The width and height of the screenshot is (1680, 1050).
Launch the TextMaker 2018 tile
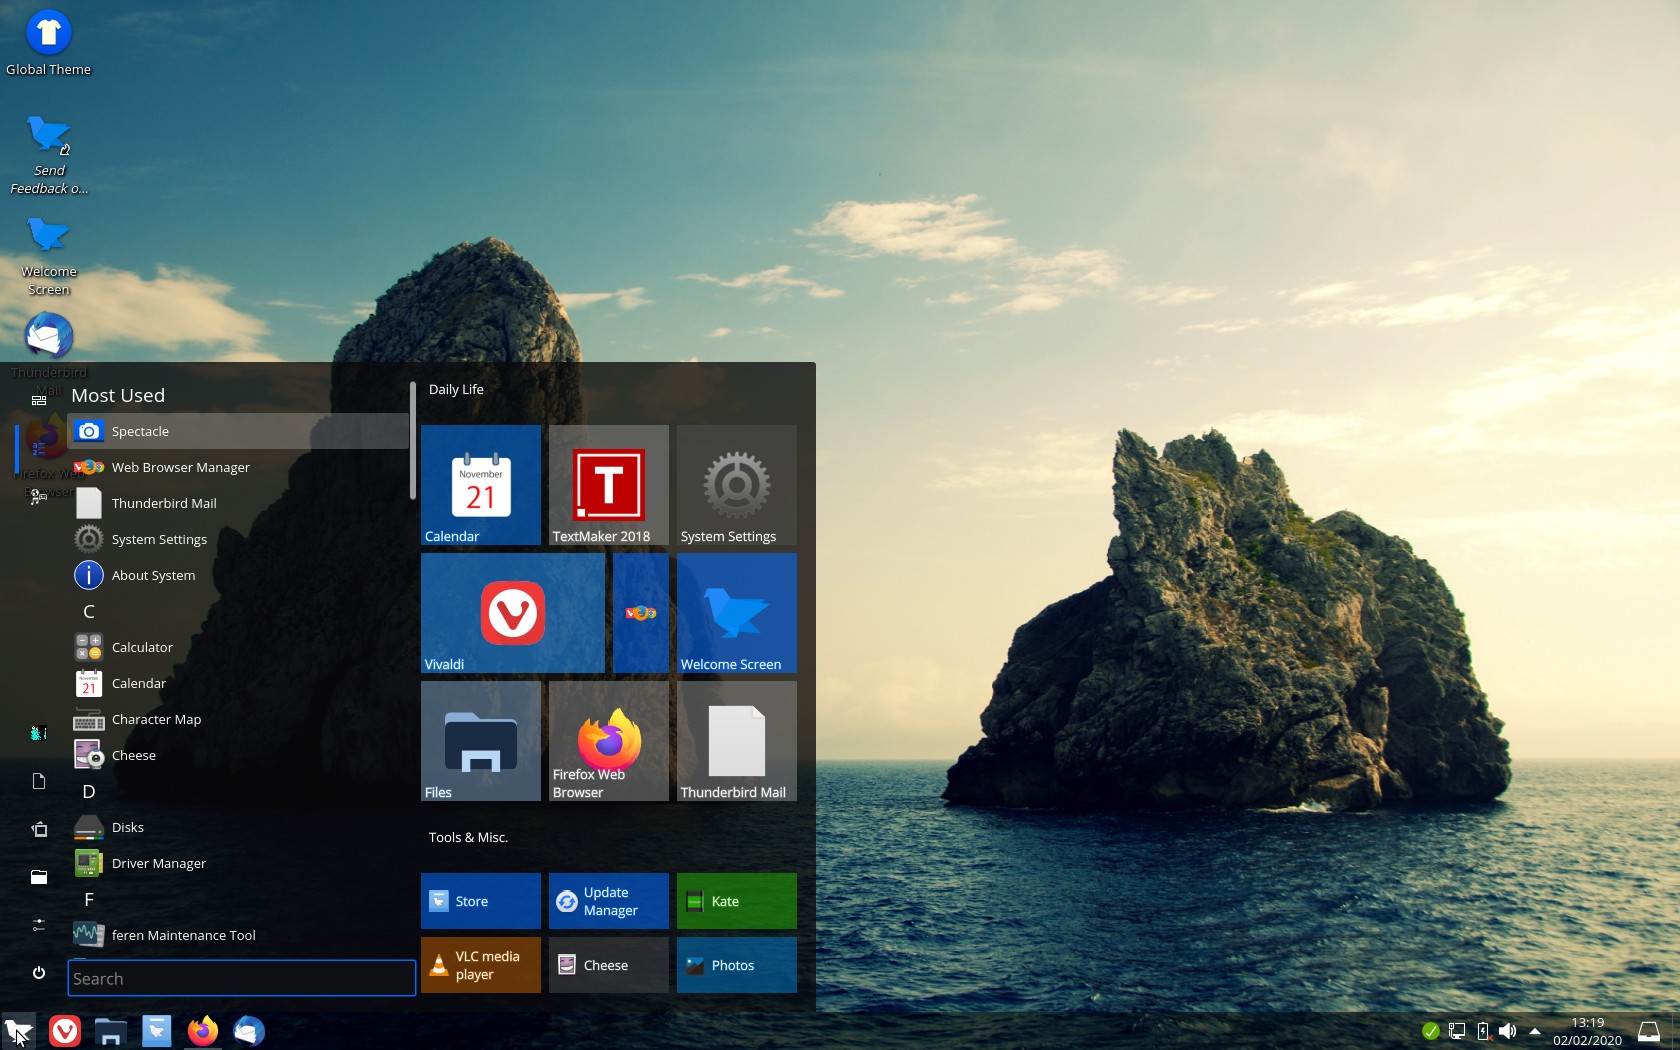[608, 485]
